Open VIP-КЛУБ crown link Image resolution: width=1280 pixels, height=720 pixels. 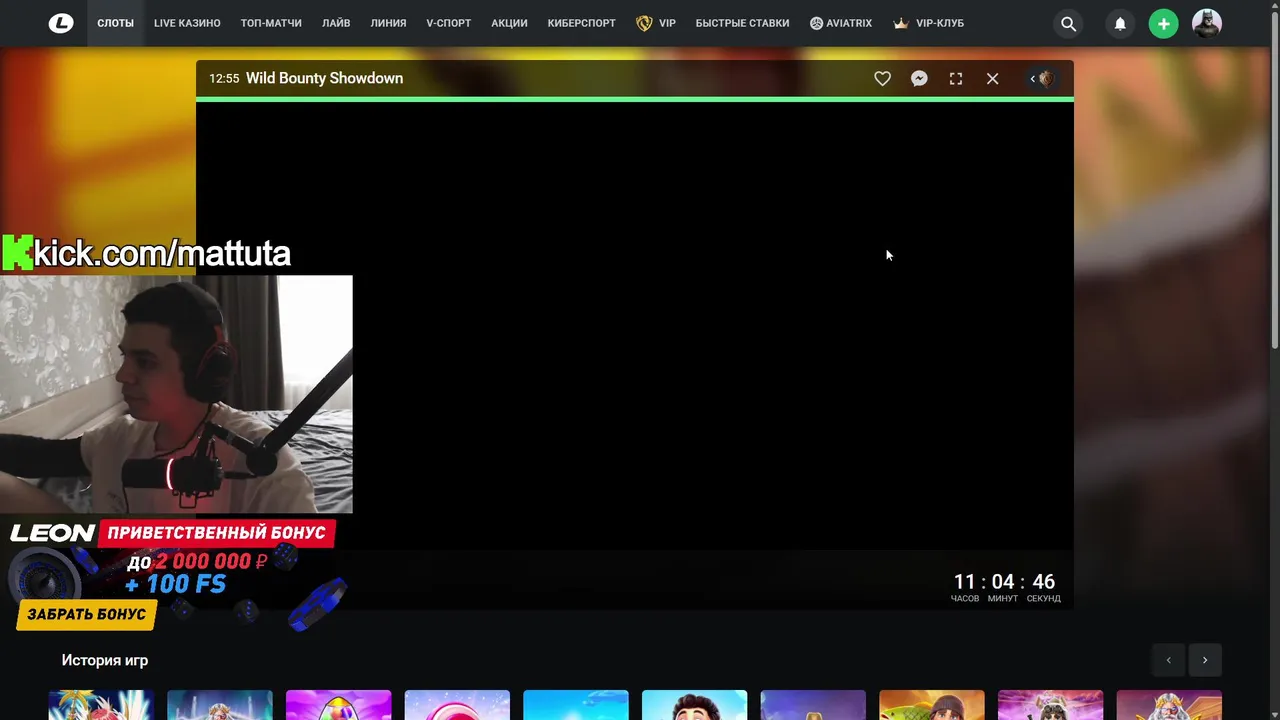point(929,23)
